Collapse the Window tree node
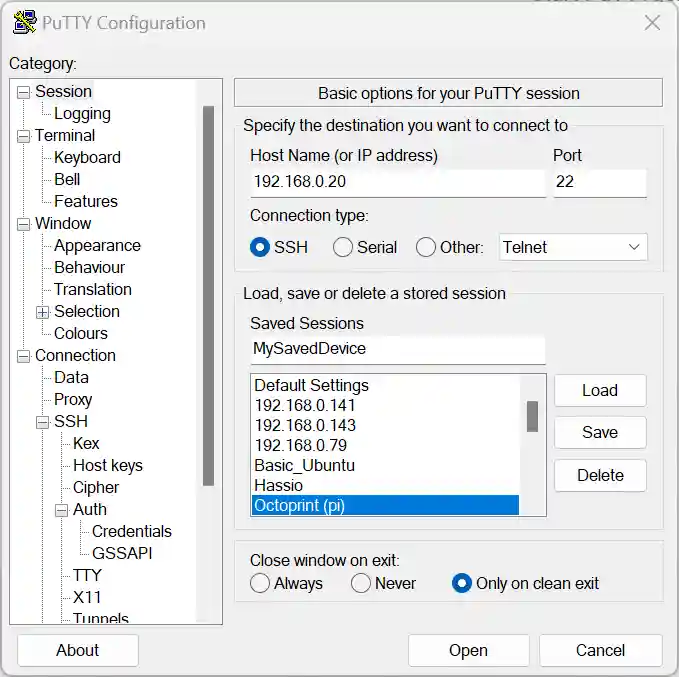 pos(23,224)
